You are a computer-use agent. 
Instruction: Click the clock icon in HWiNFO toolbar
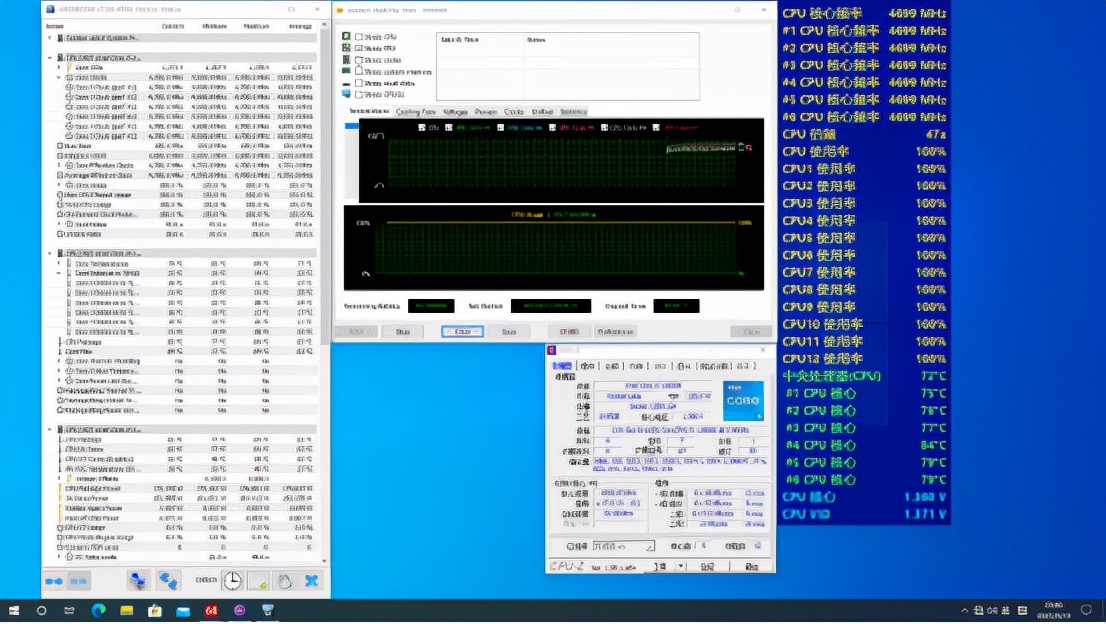[x=232, y=580]
